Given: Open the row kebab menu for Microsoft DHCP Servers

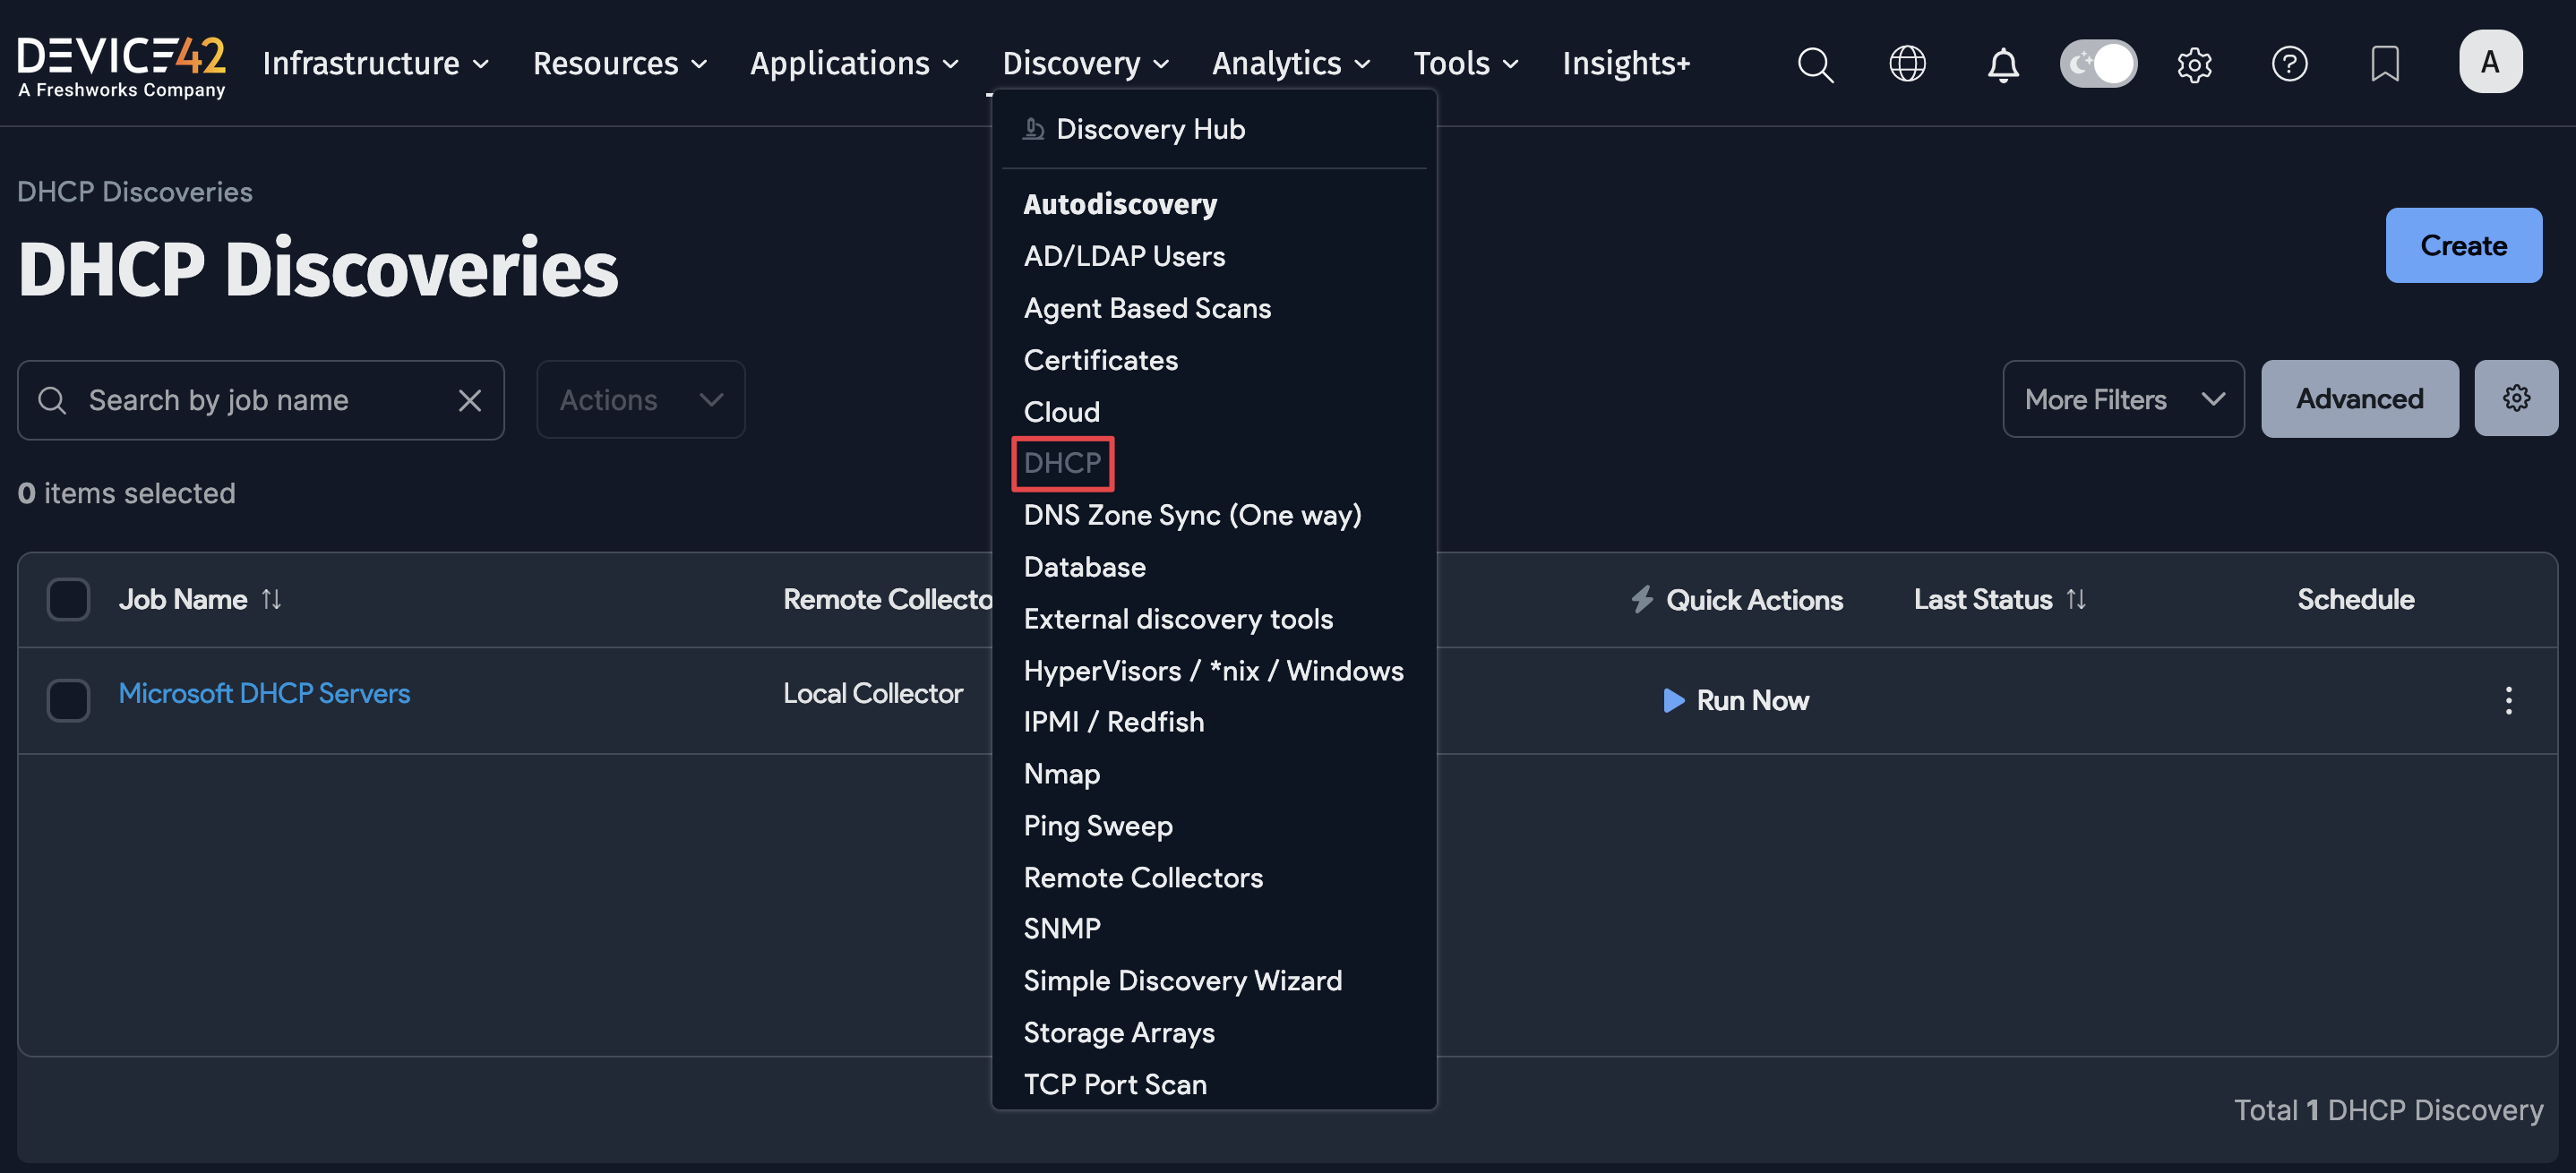Looking at the screenshot, I should (2509, 700).
